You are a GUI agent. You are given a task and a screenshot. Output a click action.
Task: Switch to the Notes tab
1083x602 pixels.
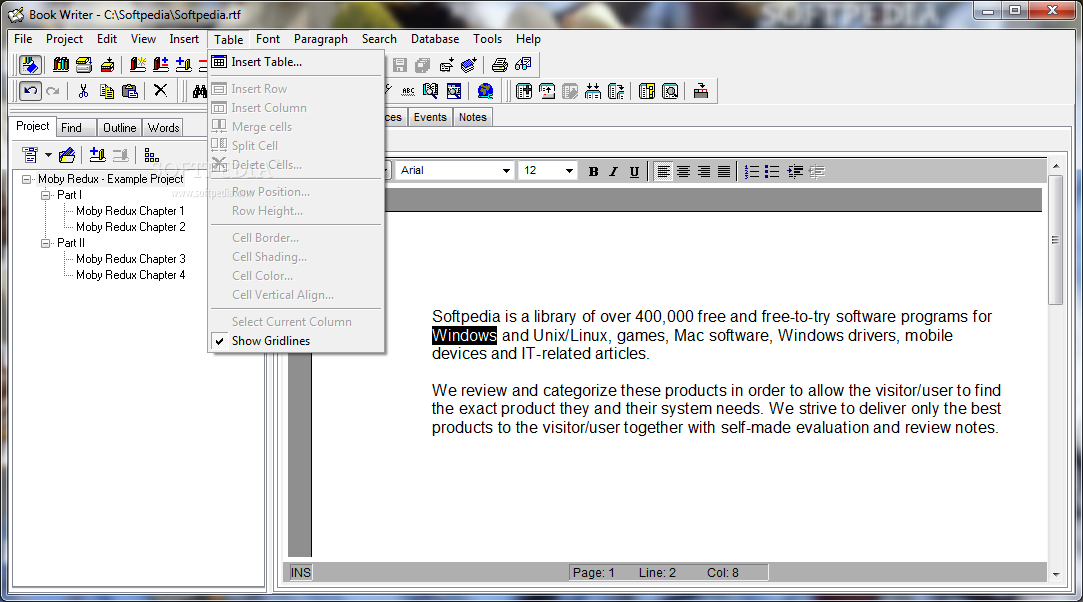473,117
